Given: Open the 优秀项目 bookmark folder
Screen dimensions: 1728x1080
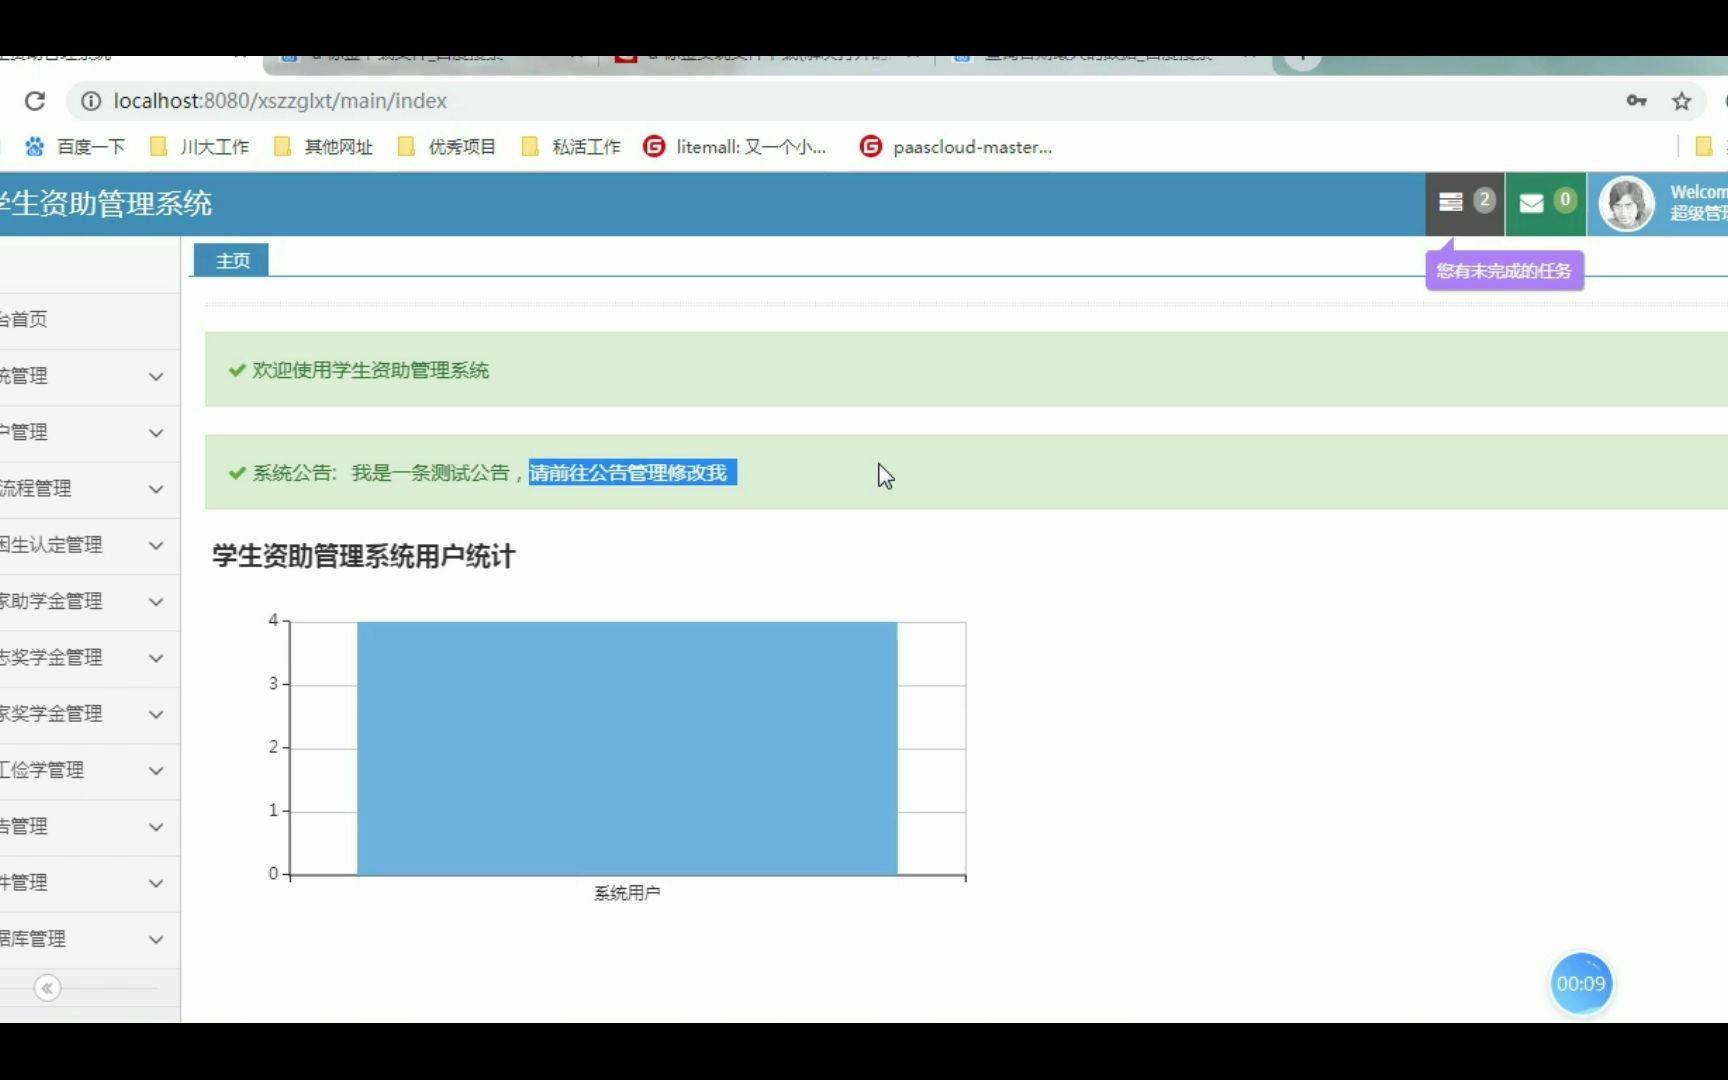Looking at the screenshot, I should [447, 147].
